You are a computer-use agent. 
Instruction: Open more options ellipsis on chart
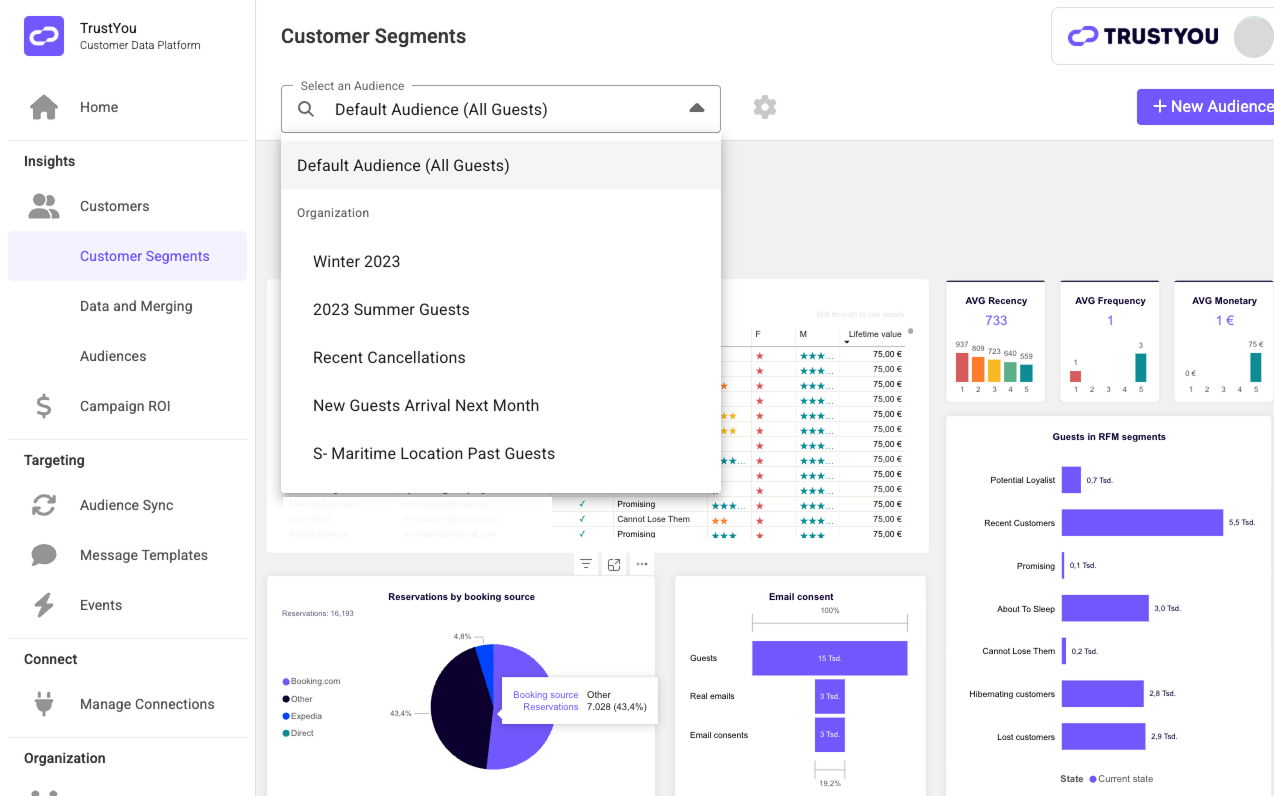pyautogui.click(x=642, y=564)
